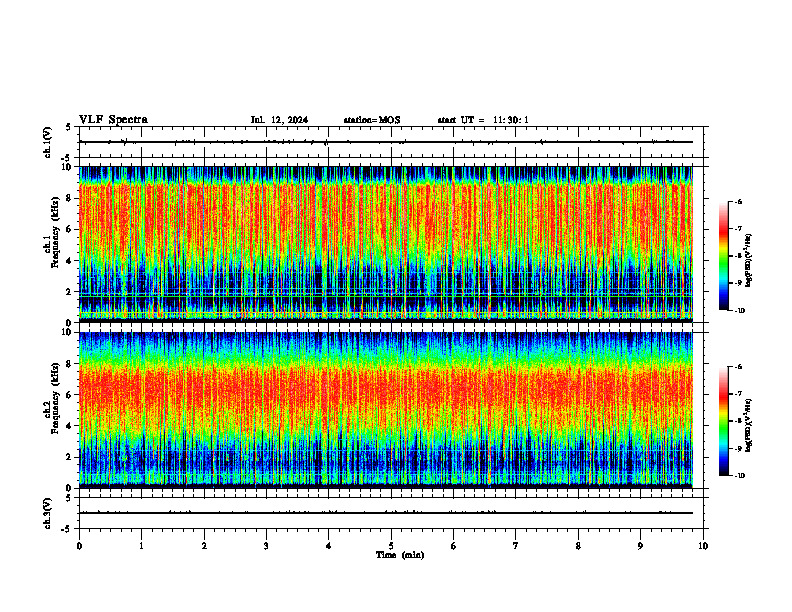The height and width of the screenshot is (612, 792).
Task: Click the time axis tick label "5"
Action: click(391, 546)
